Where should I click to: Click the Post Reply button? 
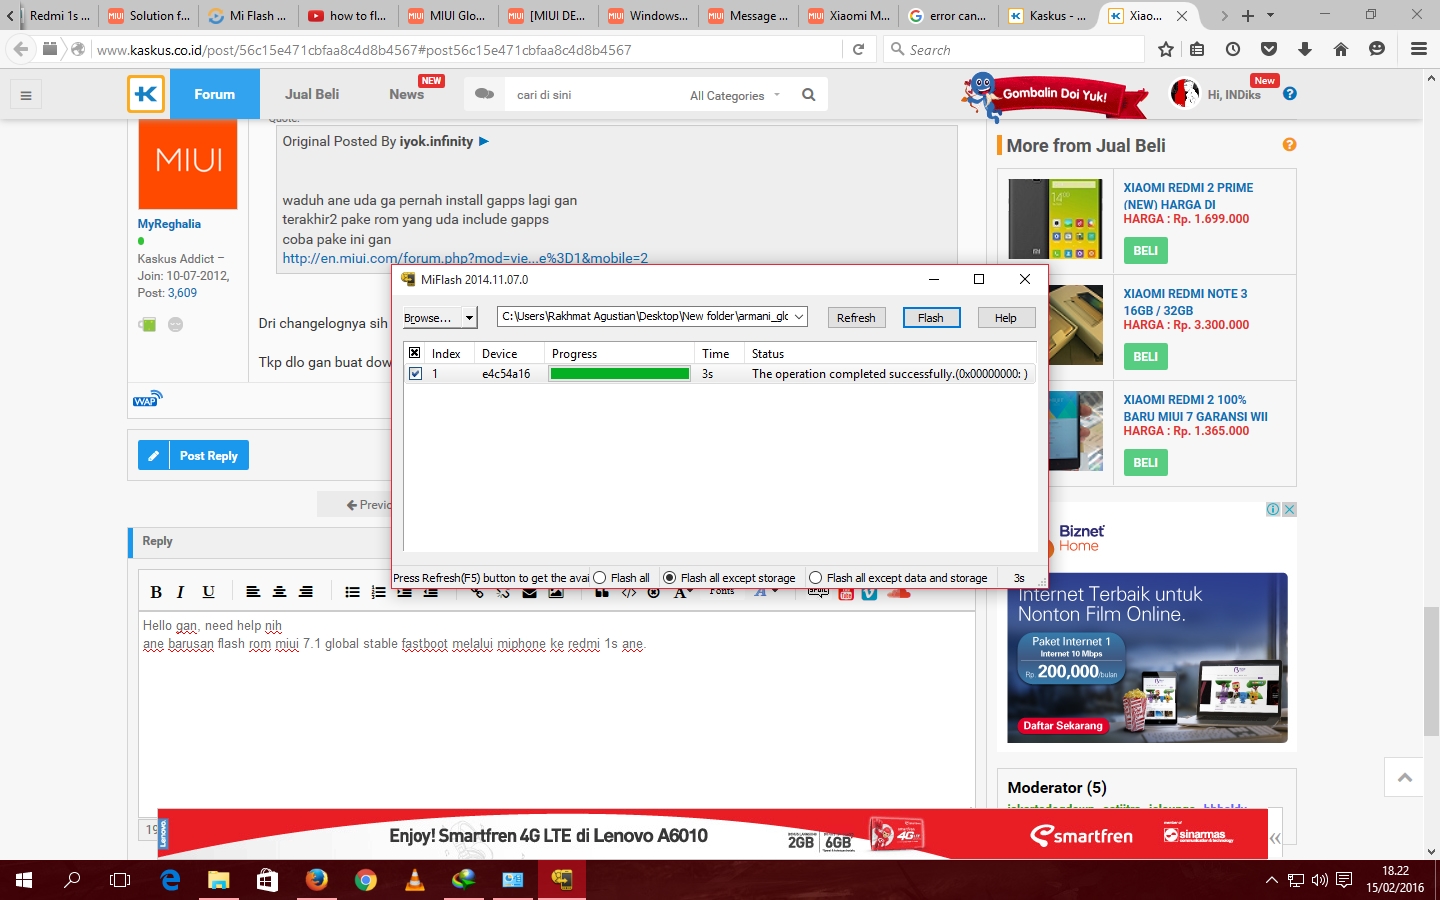click(x=193, y=455)
